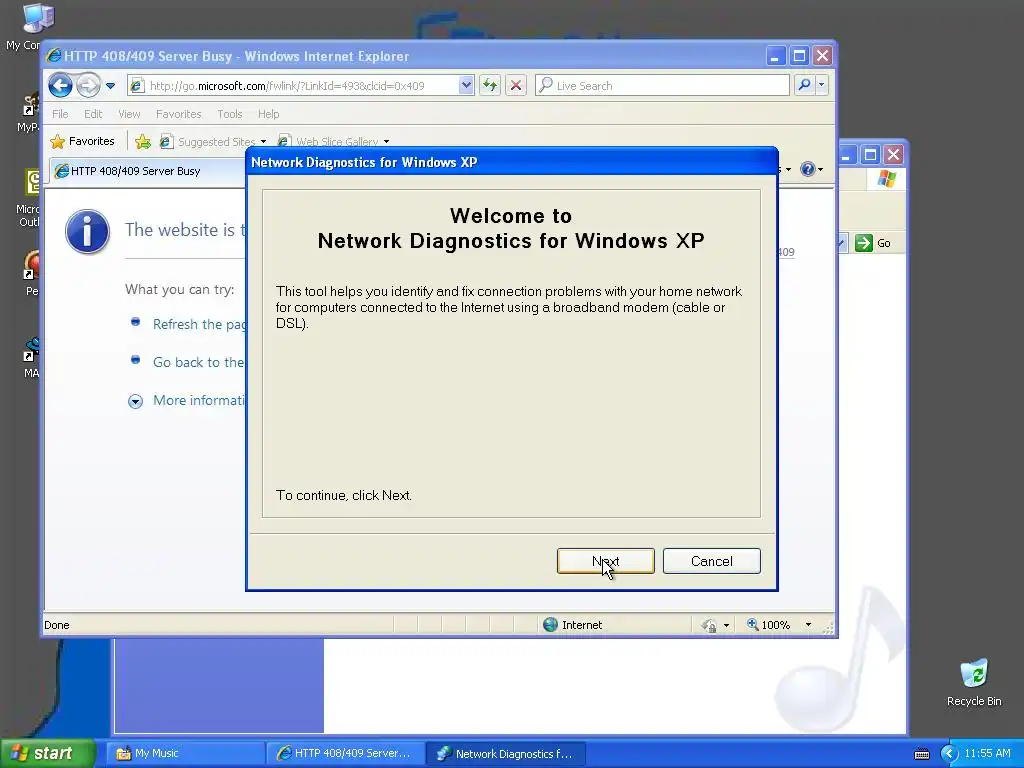Switch to HTTP 408/409 Server taskbar button
The height and width of the screenshot is (768, 1024).
(345, 754)
